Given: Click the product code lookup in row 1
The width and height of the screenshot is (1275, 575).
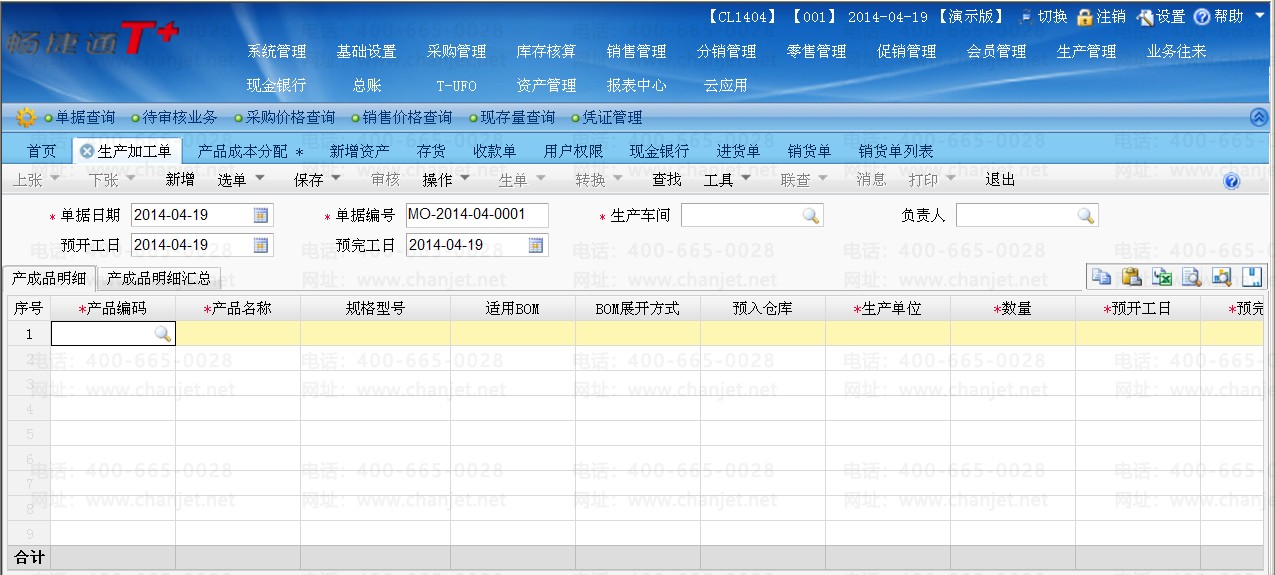Looking at the screenshot, I should (x=162, y=333).
